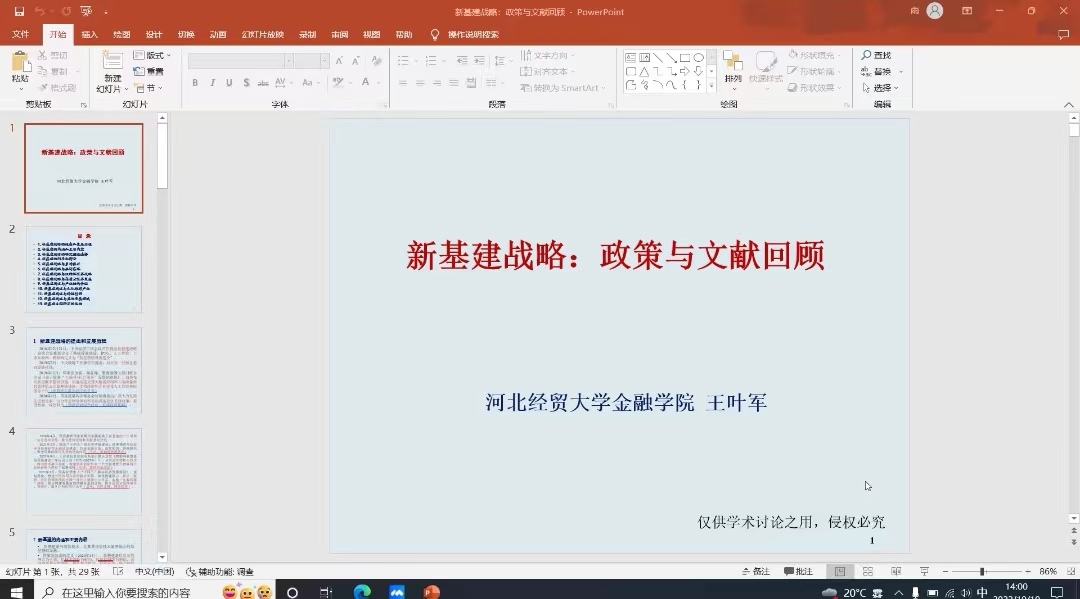Switch to Reading view icon
The height and width of the screenshot is (599, 1080).
(896, 571)
